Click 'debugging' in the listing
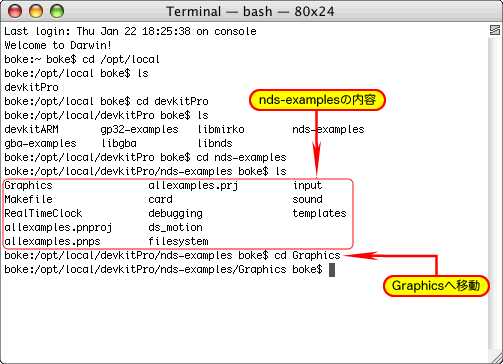 (x=175, y=213)
